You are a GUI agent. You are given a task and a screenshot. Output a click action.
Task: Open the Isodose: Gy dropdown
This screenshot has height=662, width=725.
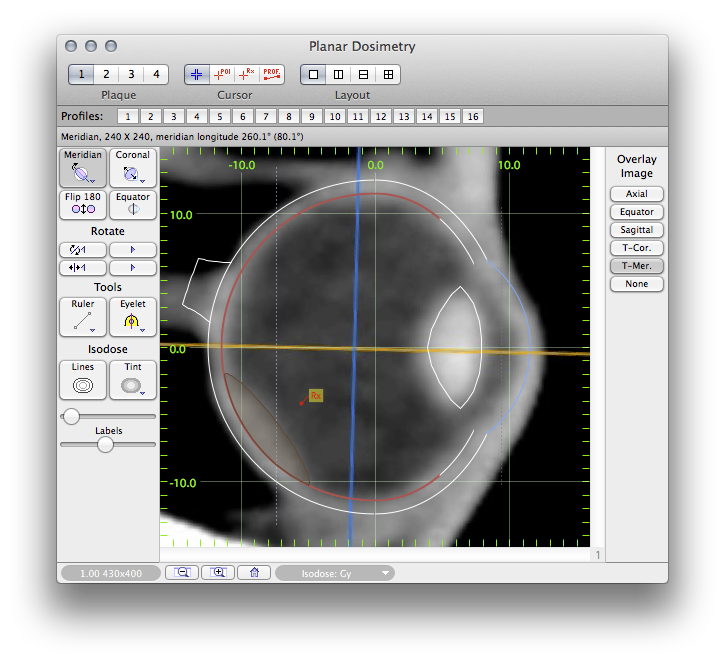[x=334, y=573]
